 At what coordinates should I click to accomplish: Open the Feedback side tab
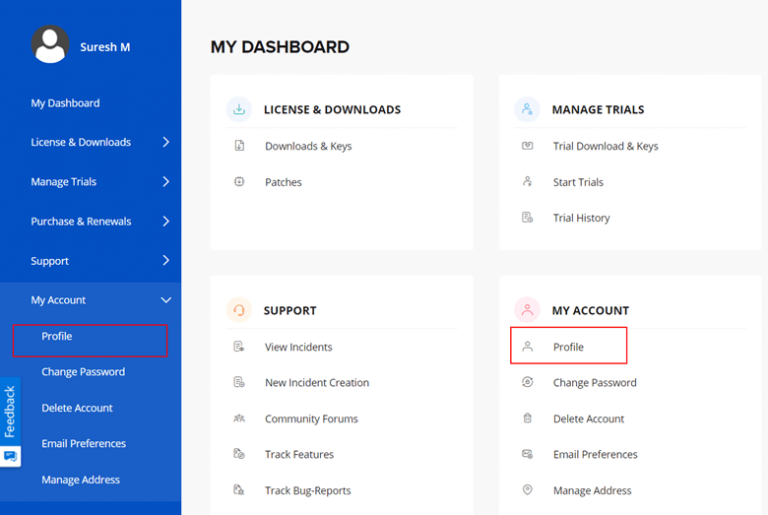pos(10,422)
